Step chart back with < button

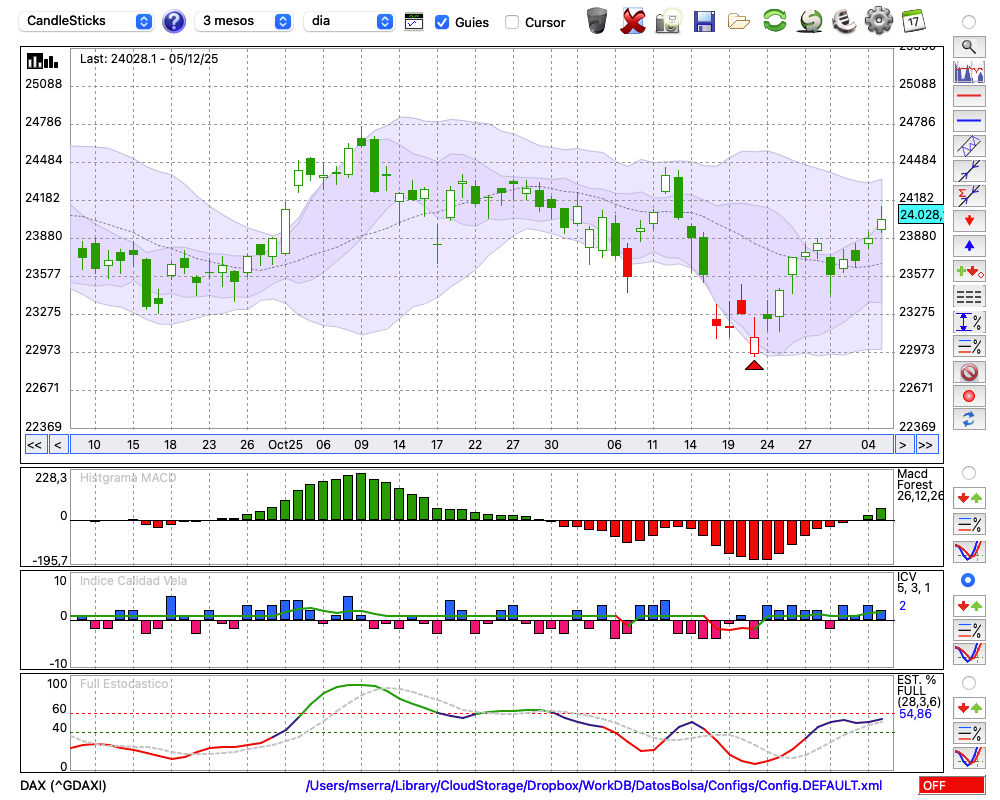point(58,445)
